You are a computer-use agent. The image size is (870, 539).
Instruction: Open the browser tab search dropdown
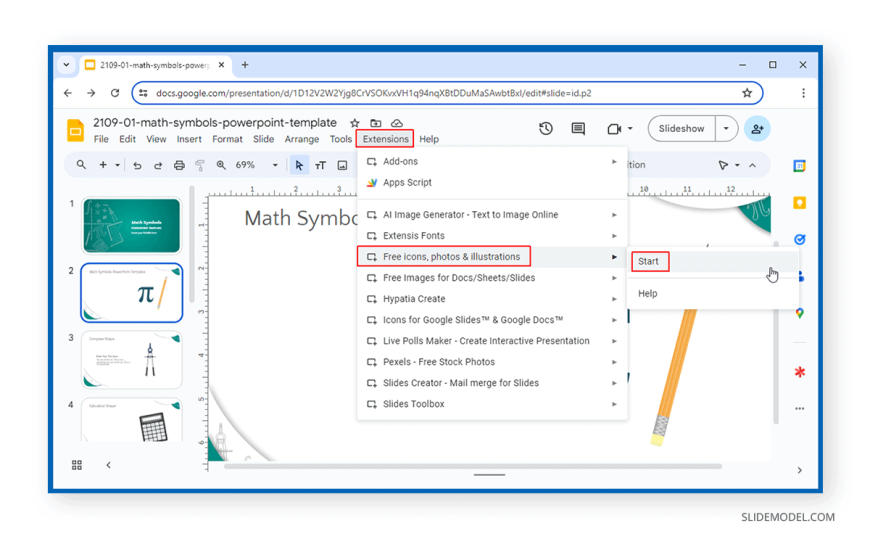click(67, 65)
